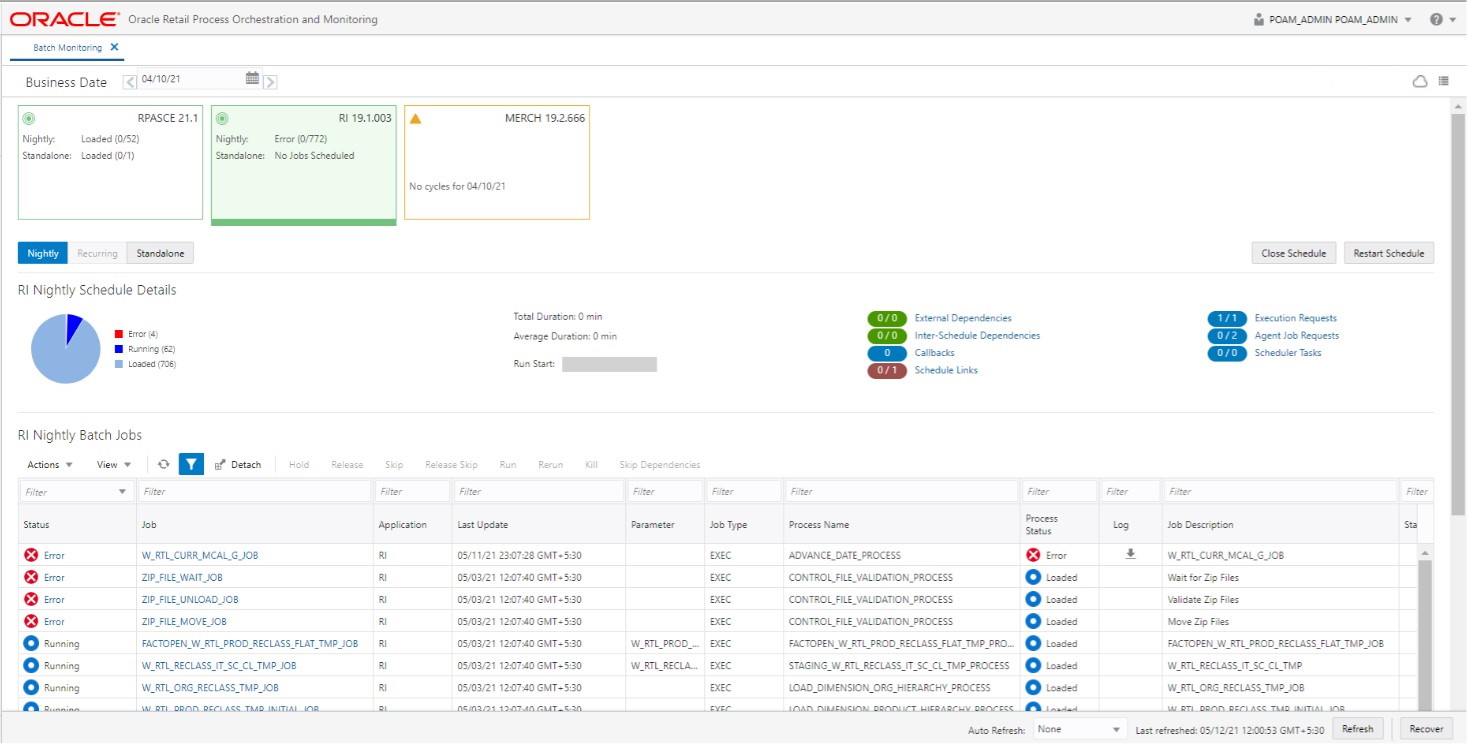Click running icon in W_RTL_RECLASS_IT_SC_CL_TMP_JOB row
The height and width of the screenshot is (747, 1468).
point(31,665)
